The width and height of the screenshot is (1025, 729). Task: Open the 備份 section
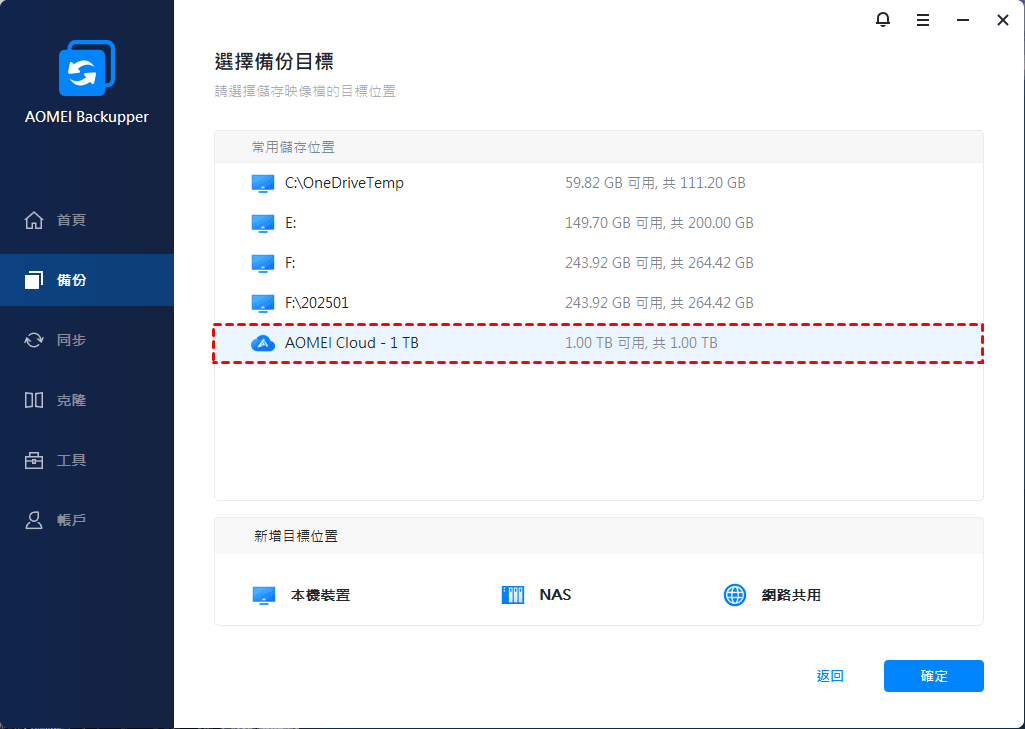point(87,280)
